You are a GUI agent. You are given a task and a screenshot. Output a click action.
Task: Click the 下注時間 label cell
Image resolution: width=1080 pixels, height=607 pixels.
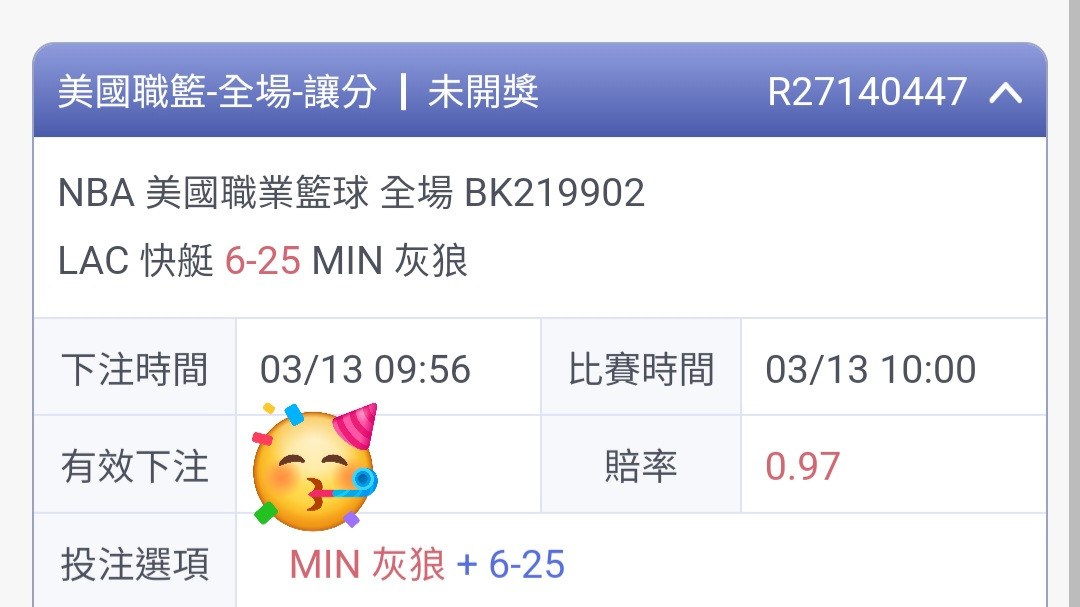tap(135, 368)
